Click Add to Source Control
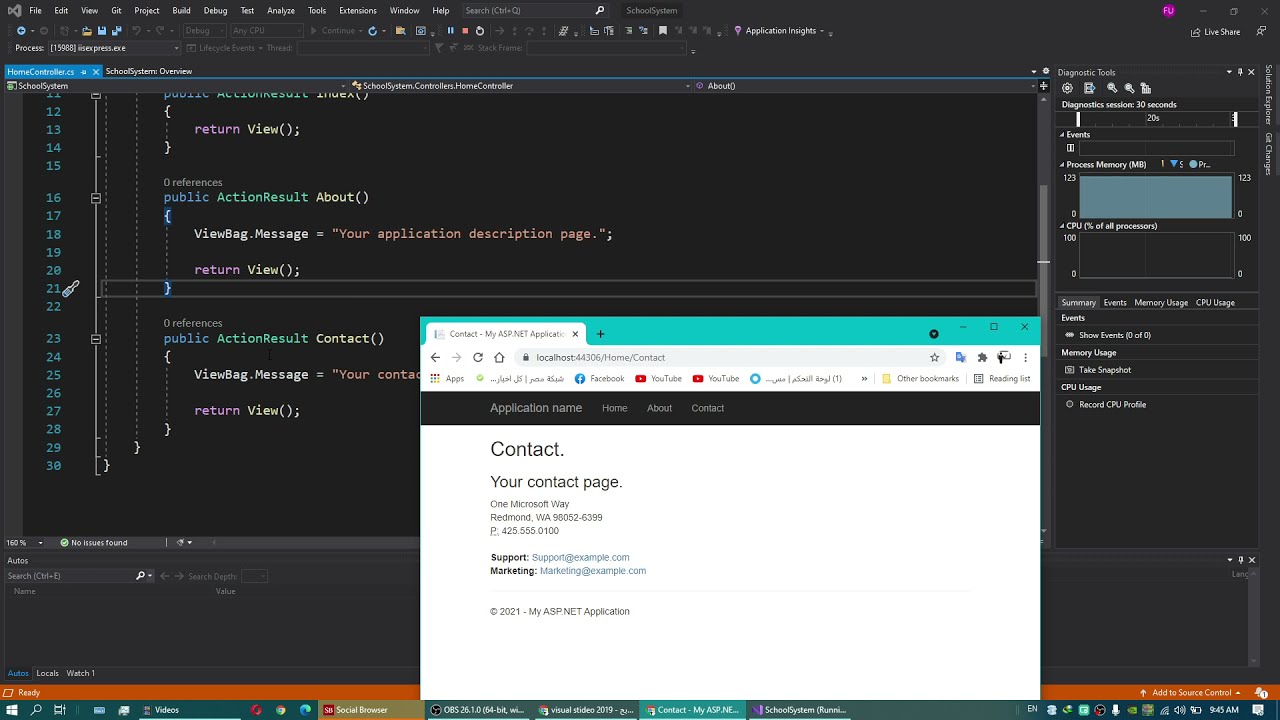Viewport: 1280px width, 720px height. pyautogui.click(x=1190, y=693)
